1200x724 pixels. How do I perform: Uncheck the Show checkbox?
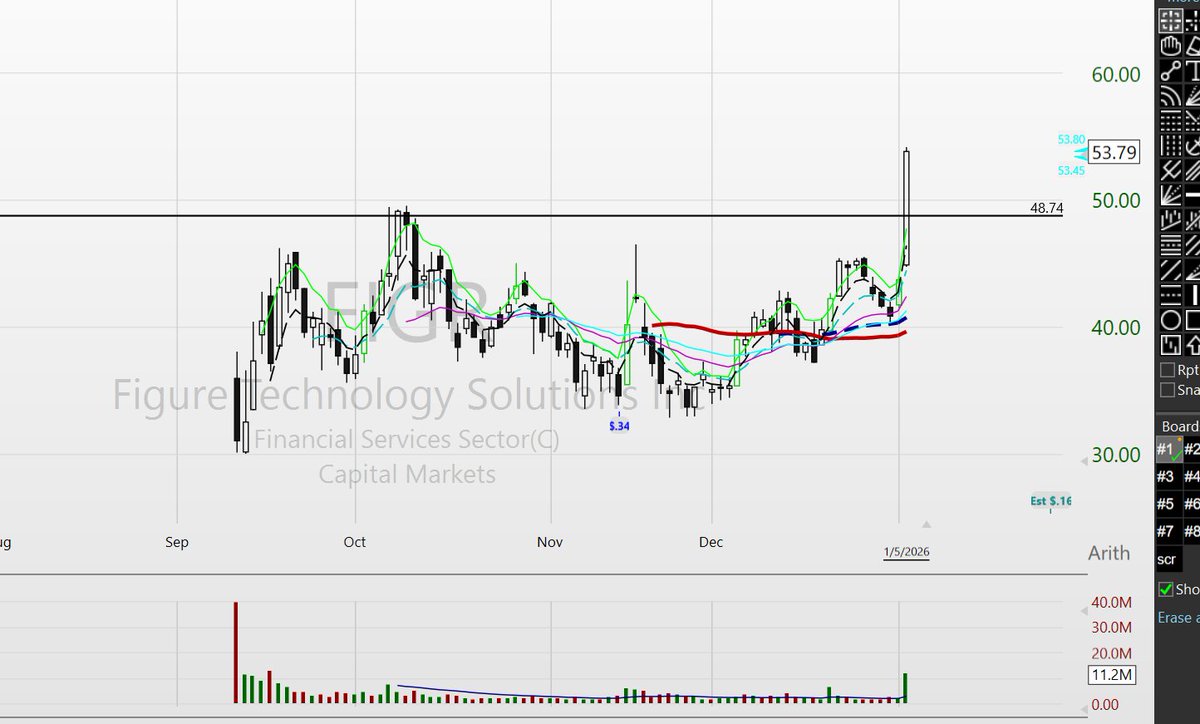tap(1166, 590)
